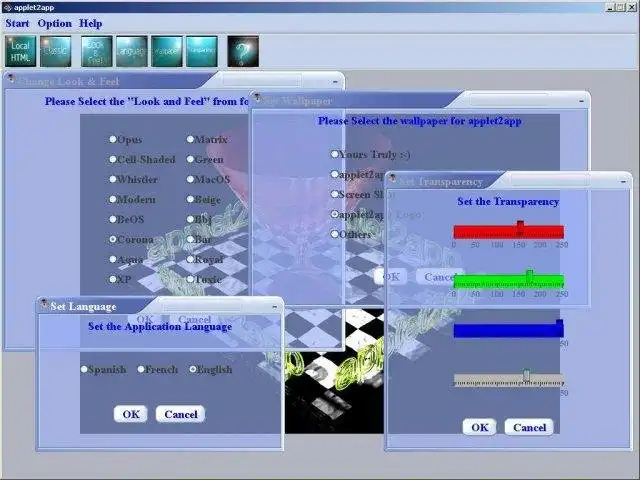Select the Bar look and feel
The width and height of the screenshot is (640, 480).
[199, 240]
